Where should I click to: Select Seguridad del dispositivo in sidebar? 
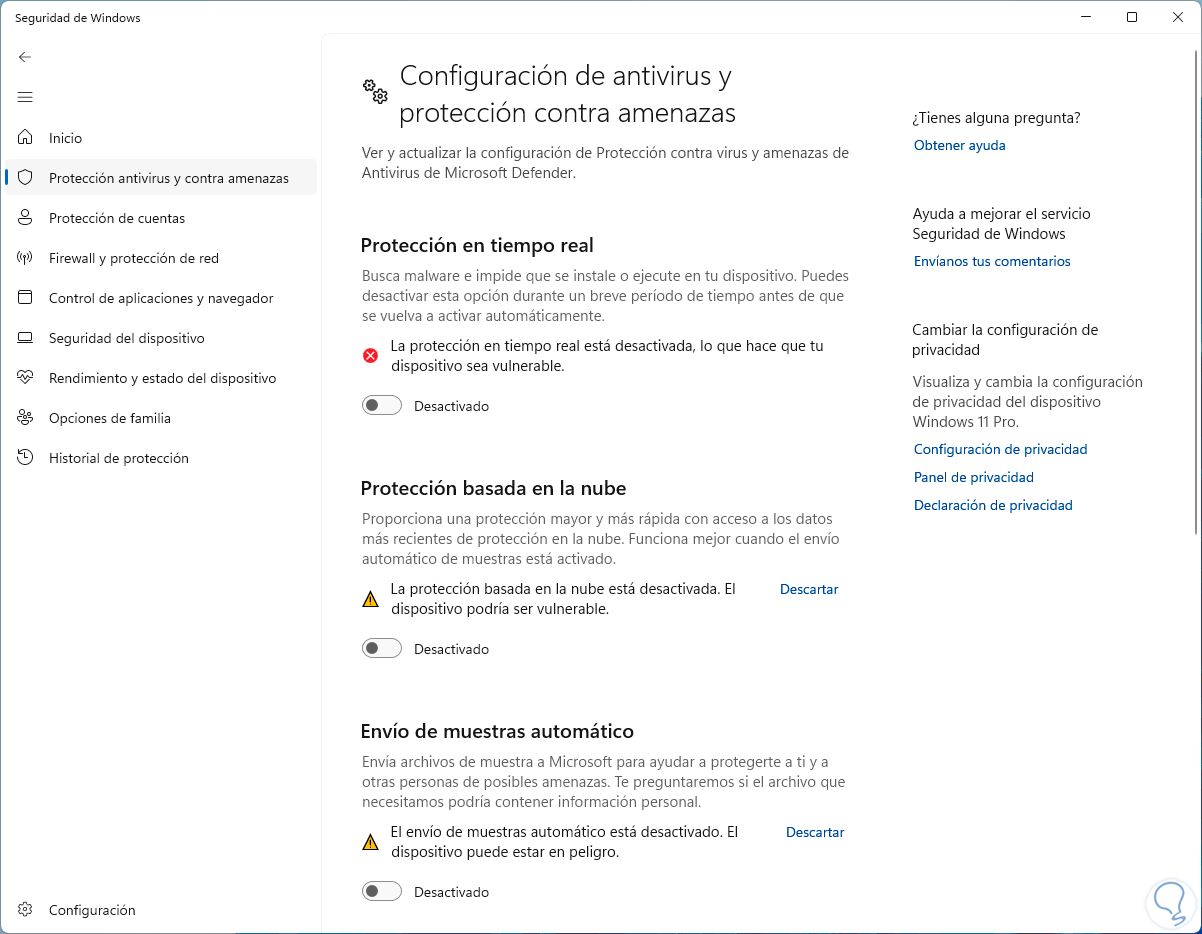click(x=126, y=338)
